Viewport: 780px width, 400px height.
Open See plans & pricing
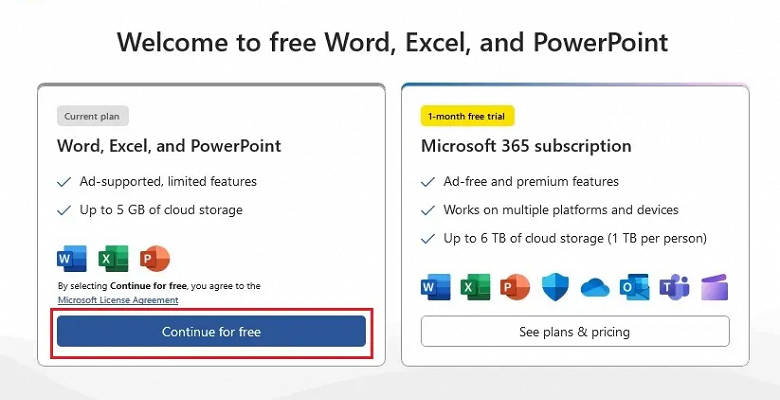(x=574, y=331)
